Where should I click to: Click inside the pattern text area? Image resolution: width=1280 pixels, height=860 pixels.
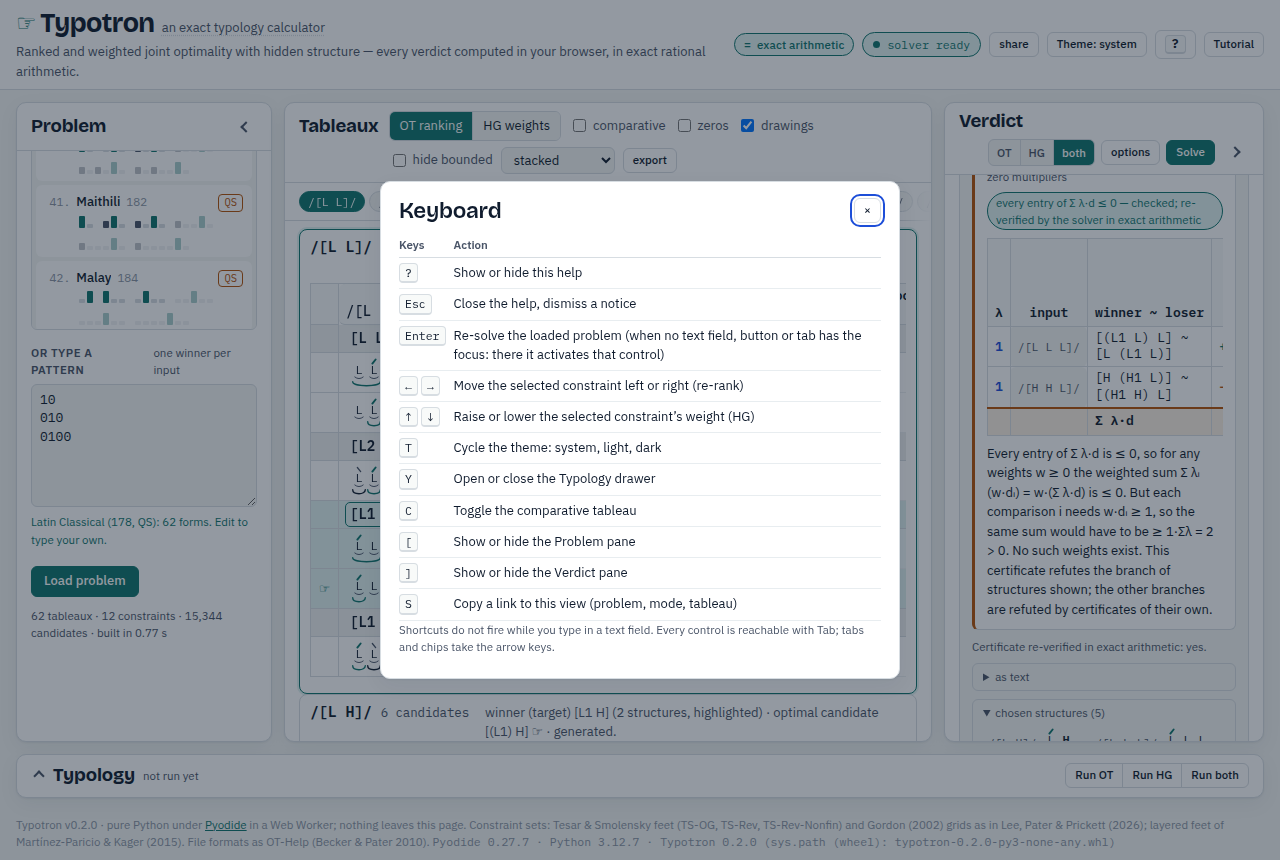tap(144, 446)
